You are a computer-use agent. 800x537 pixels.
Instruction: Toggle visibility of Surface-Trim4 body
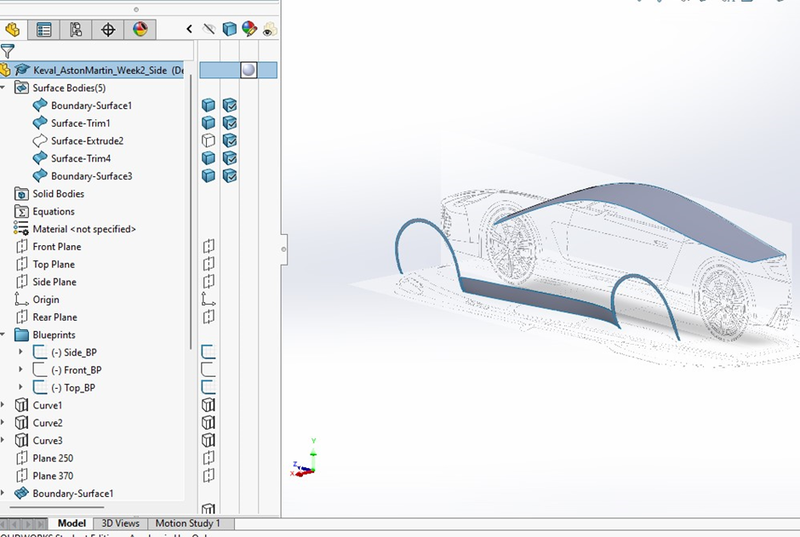[208, 158]
